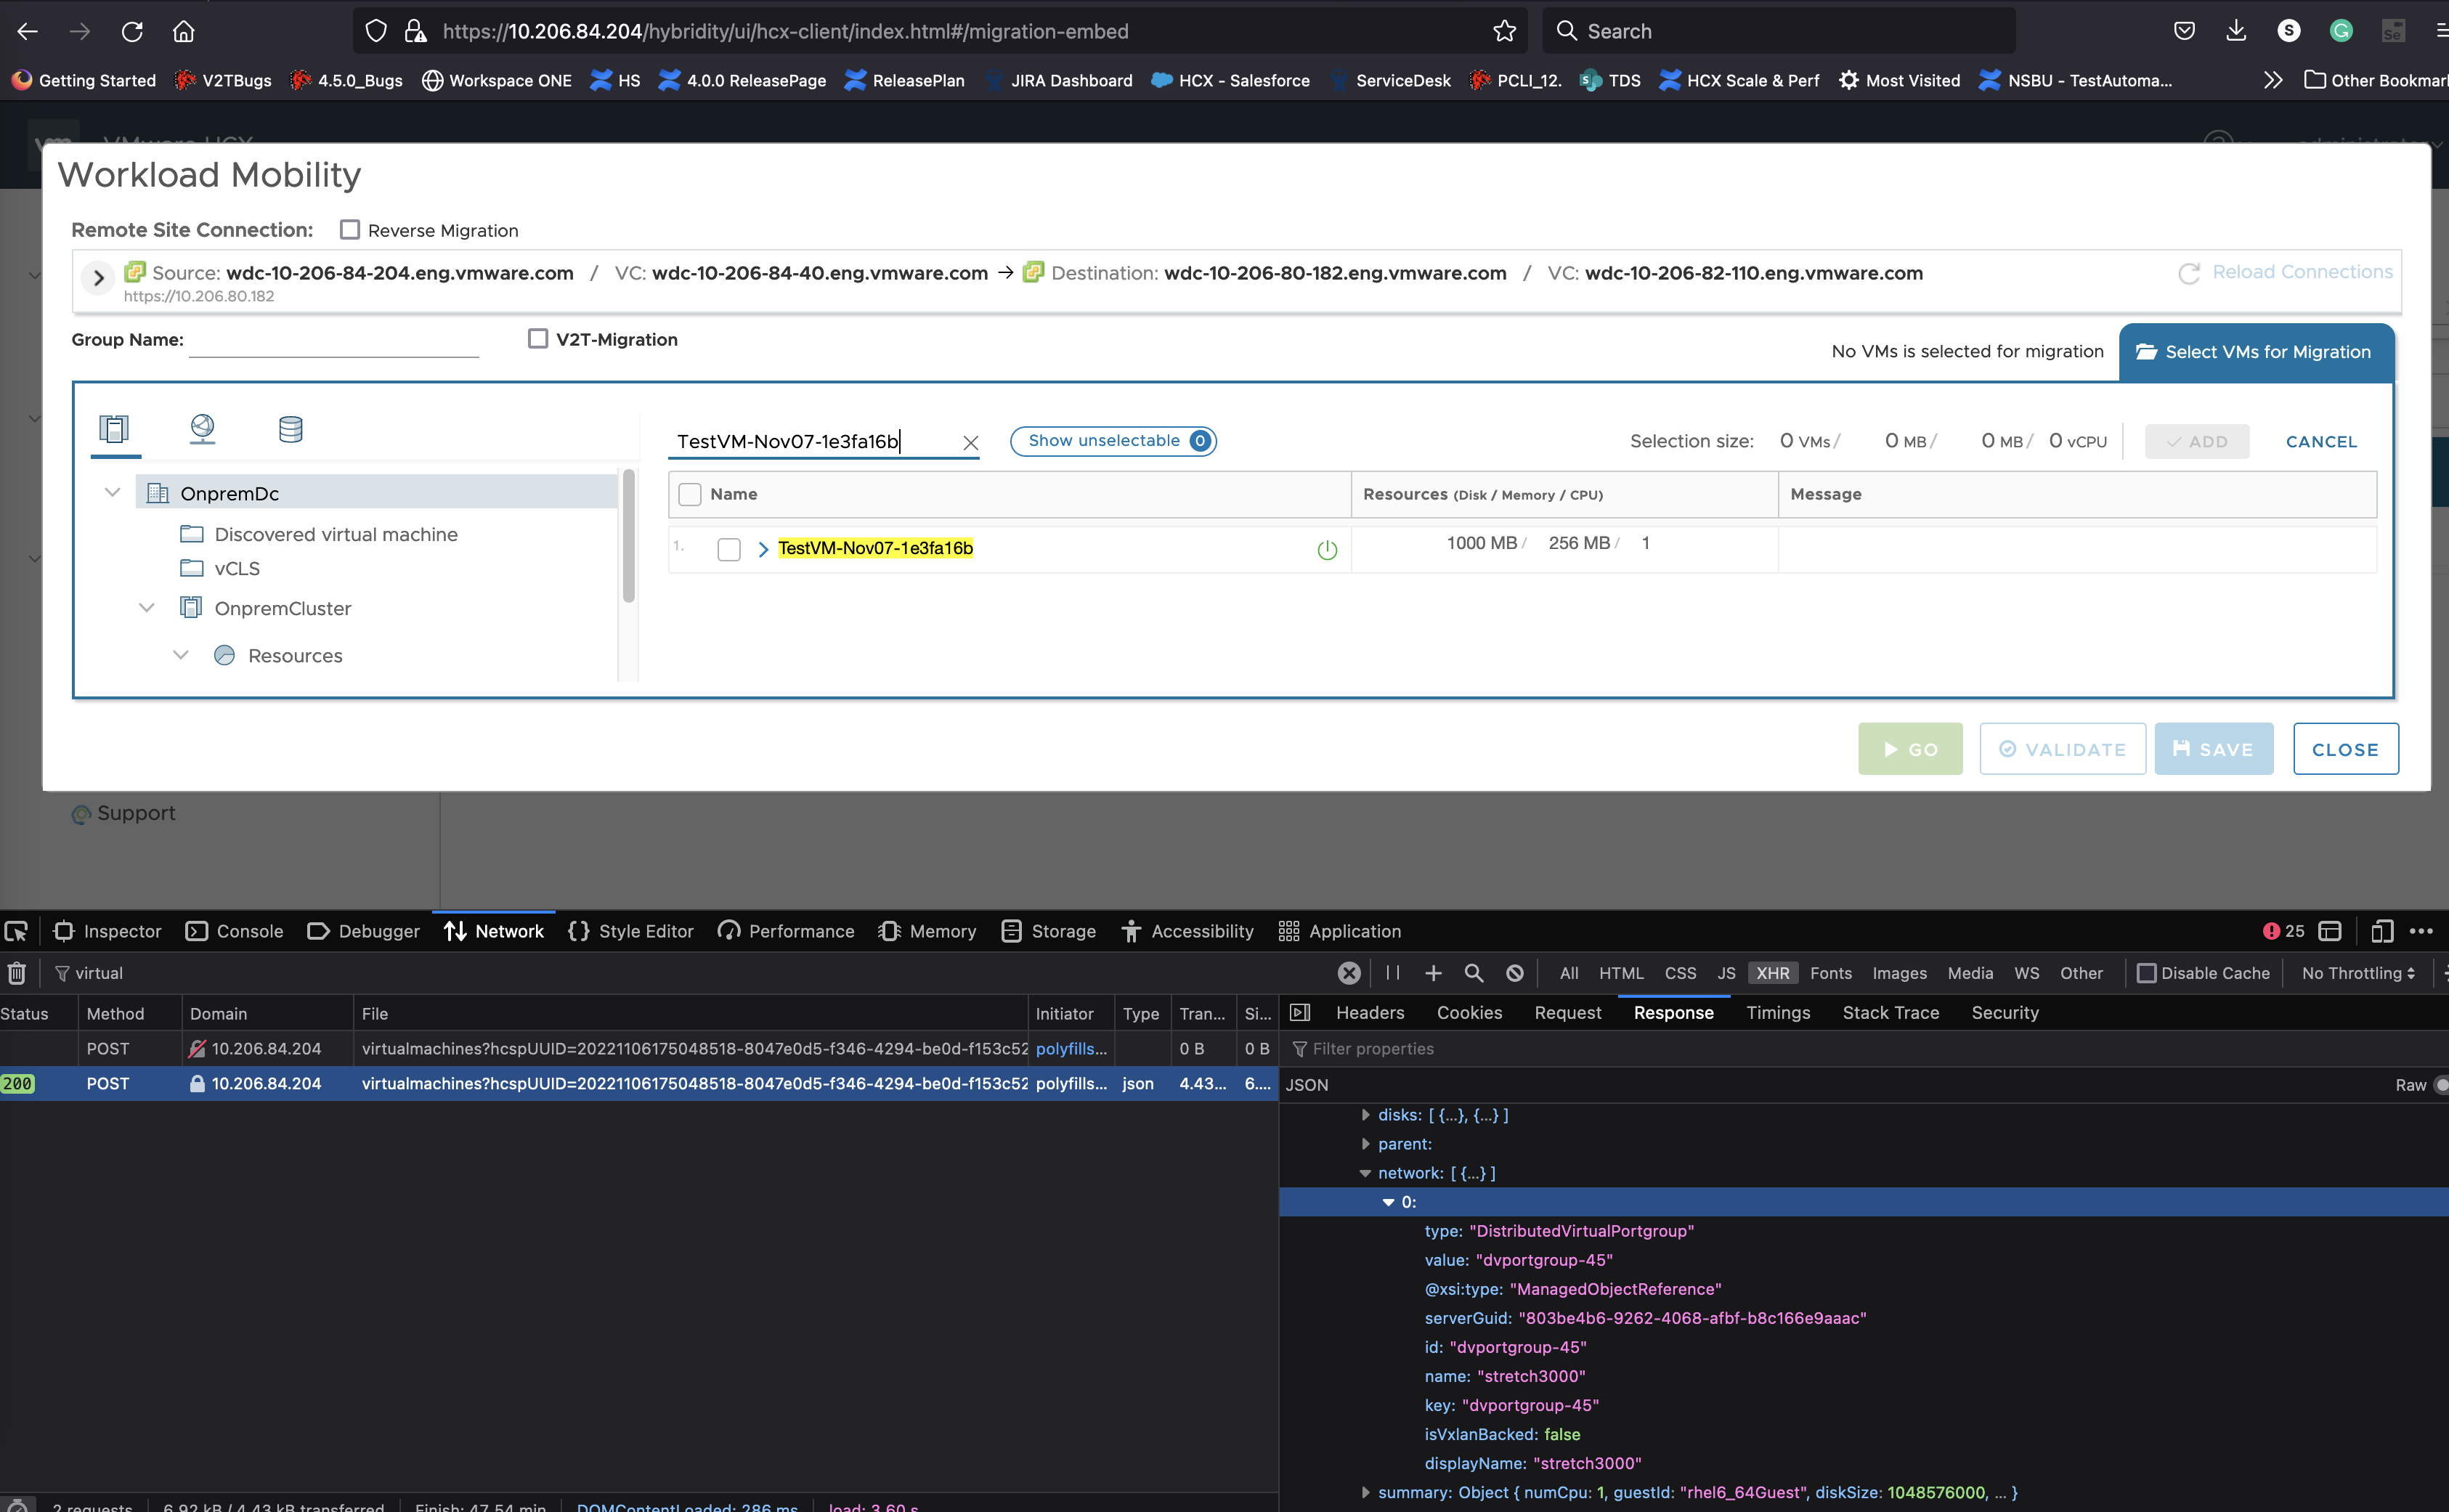
Task: Collapse the OnpremDc tree node
Action: pos(112,493)
